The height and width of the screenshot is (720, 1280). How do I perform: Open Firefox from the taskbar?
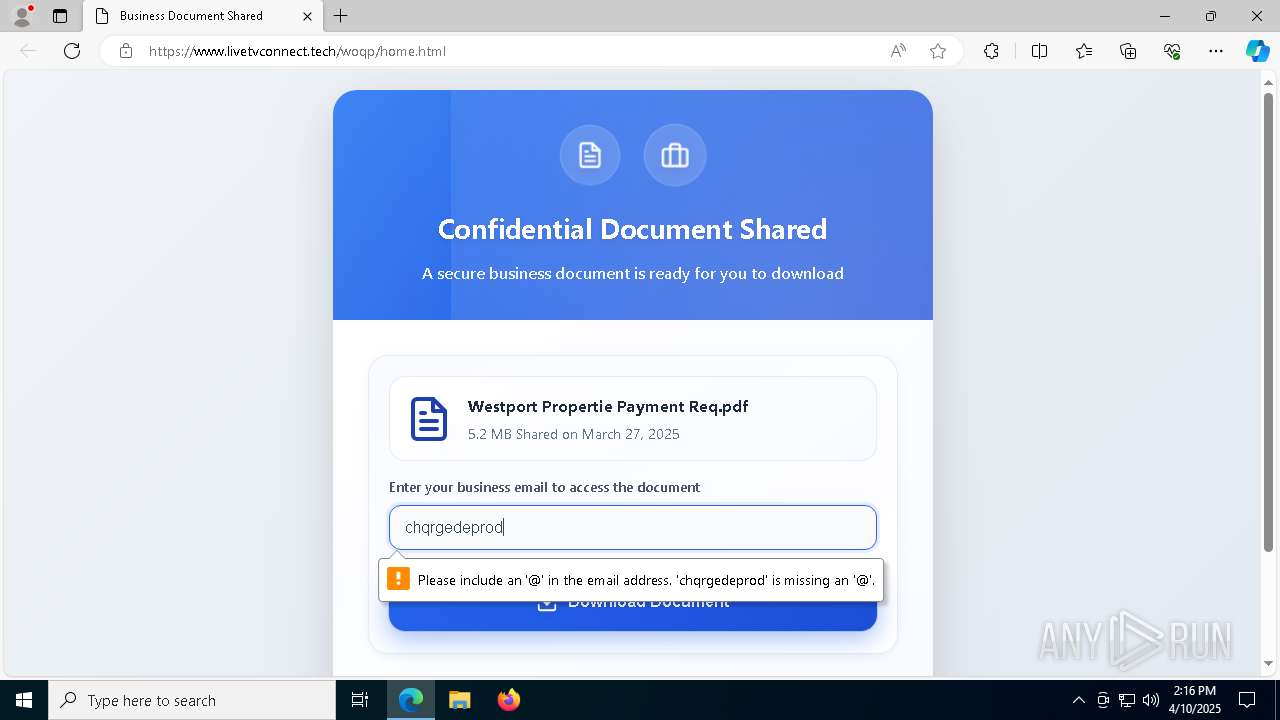508,700
